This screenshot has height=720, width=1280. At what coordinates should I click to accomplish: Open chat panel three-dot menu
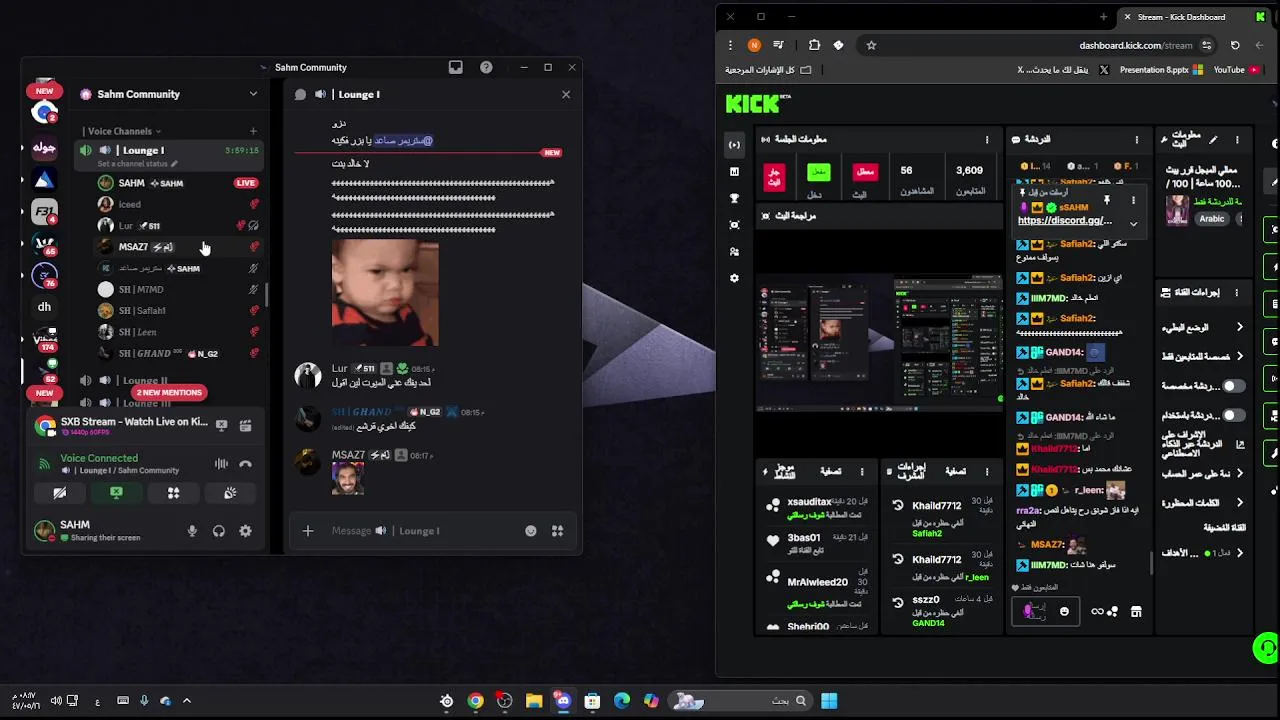1136,140
